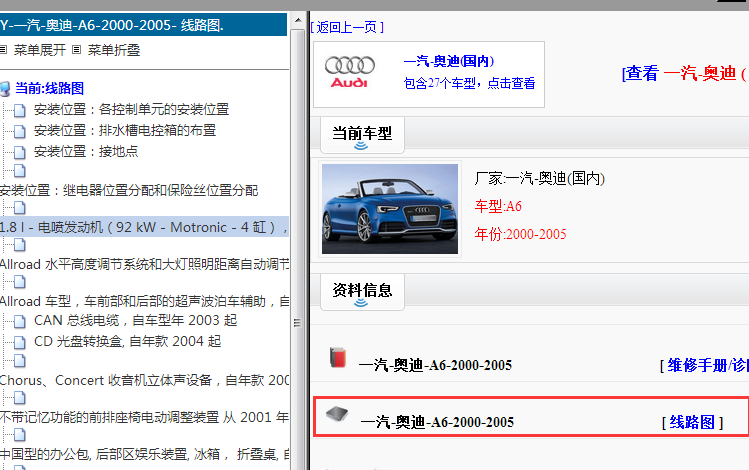Image resolution: width=749 pixels, height=470 pixels.
Task: Click the 菜单折叠 collapse-menu icon
Action: [x=76, y=50]
